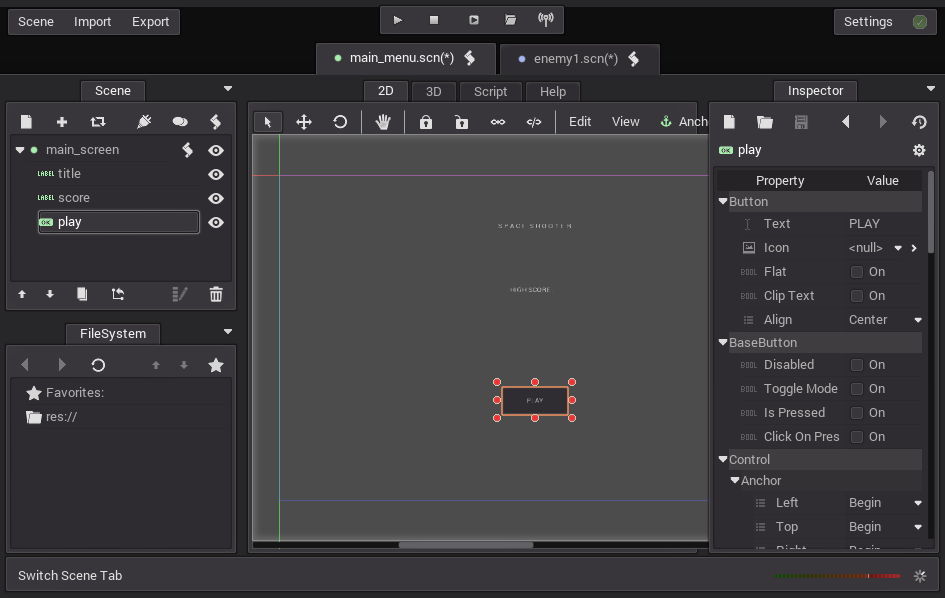Choose the Select mode arrow tool
The height and width of the screenshot is (598, 945).
pyautogui.click(x=268, y=122)
